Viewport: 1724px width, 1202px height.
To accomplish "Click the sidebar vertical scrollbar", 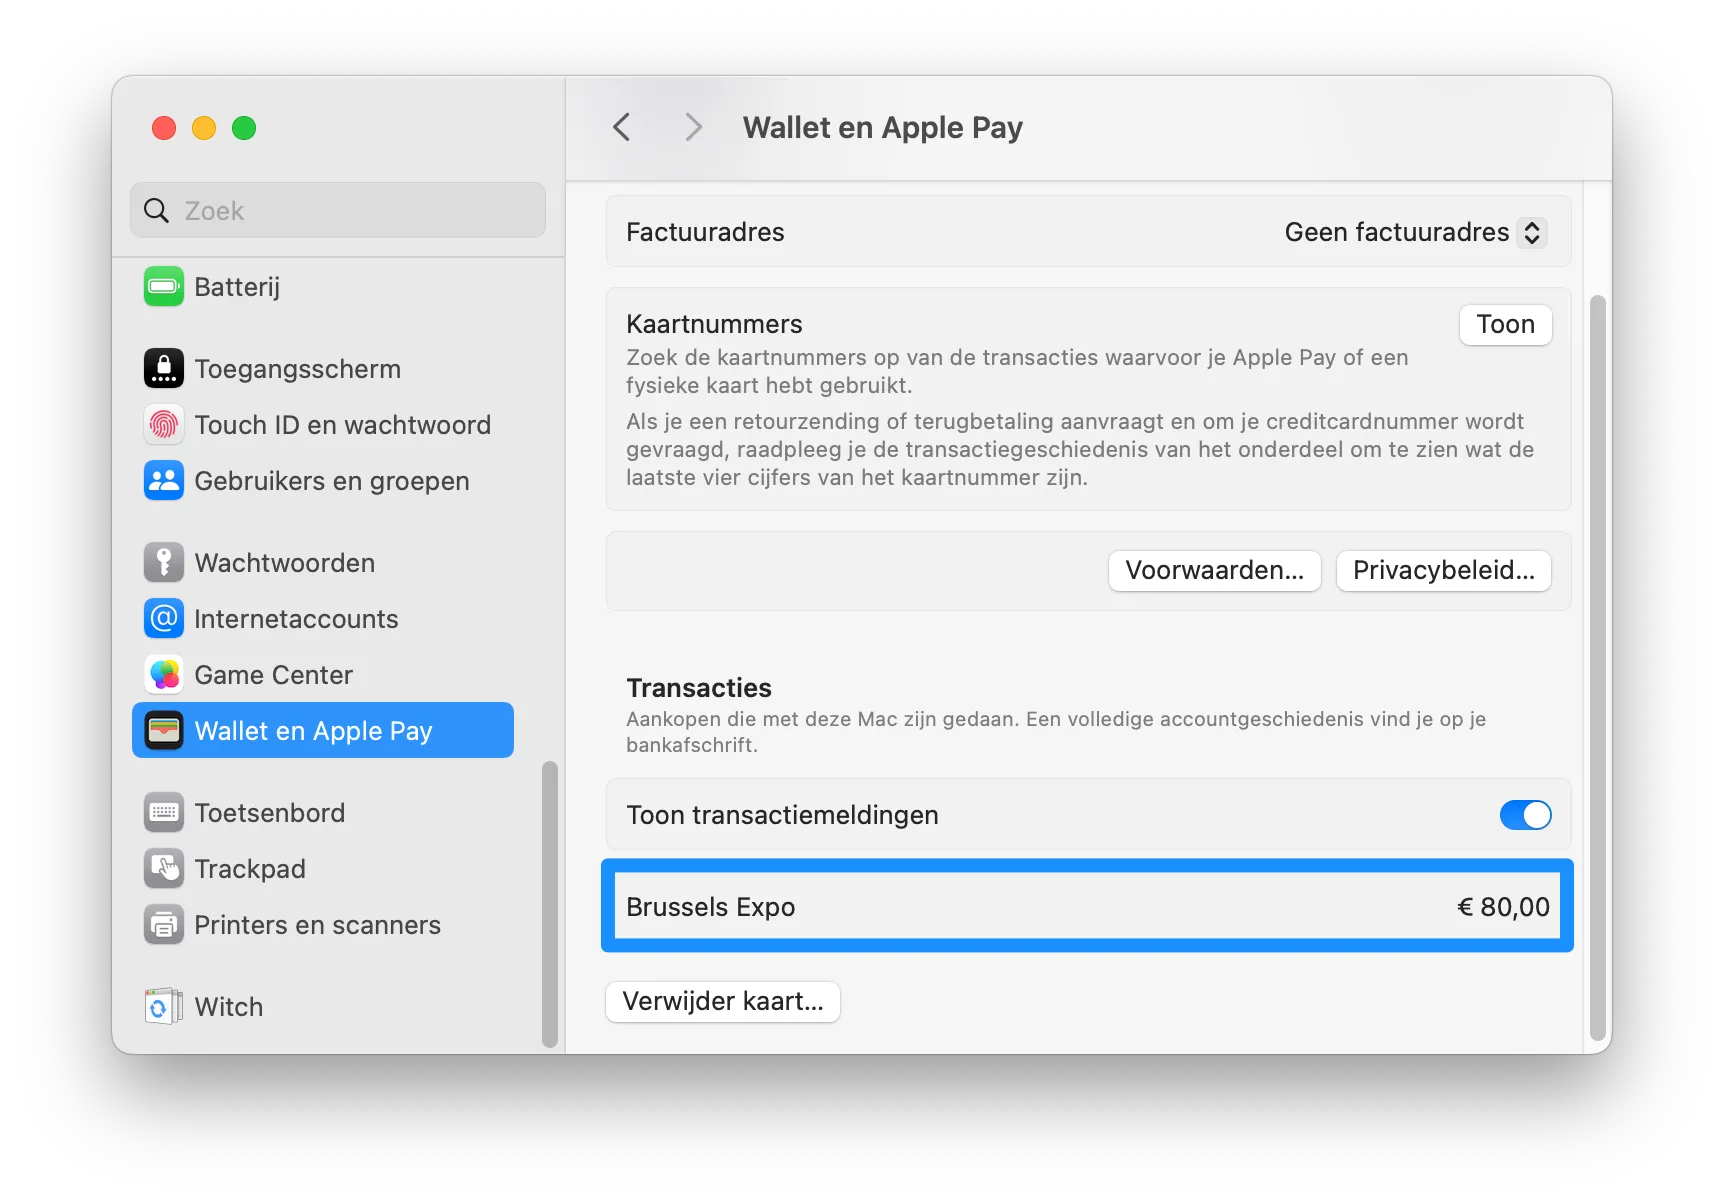I will (549, 904).
